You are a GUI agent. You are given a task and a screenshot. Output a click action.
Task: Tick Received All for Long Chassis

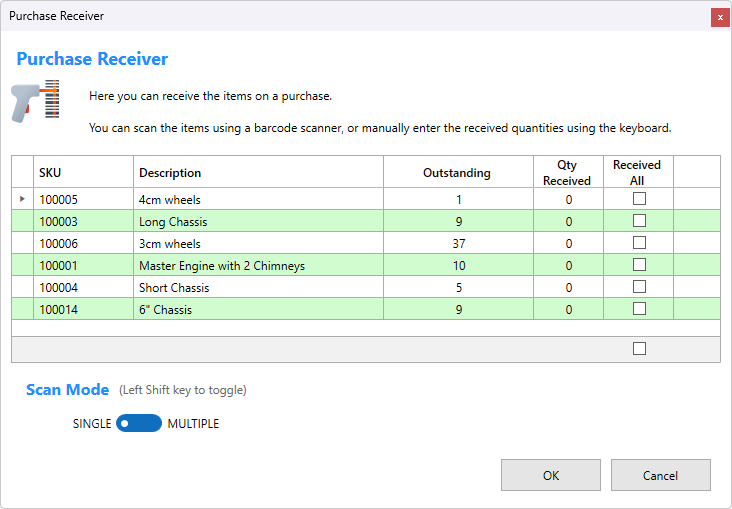point(639,221)
